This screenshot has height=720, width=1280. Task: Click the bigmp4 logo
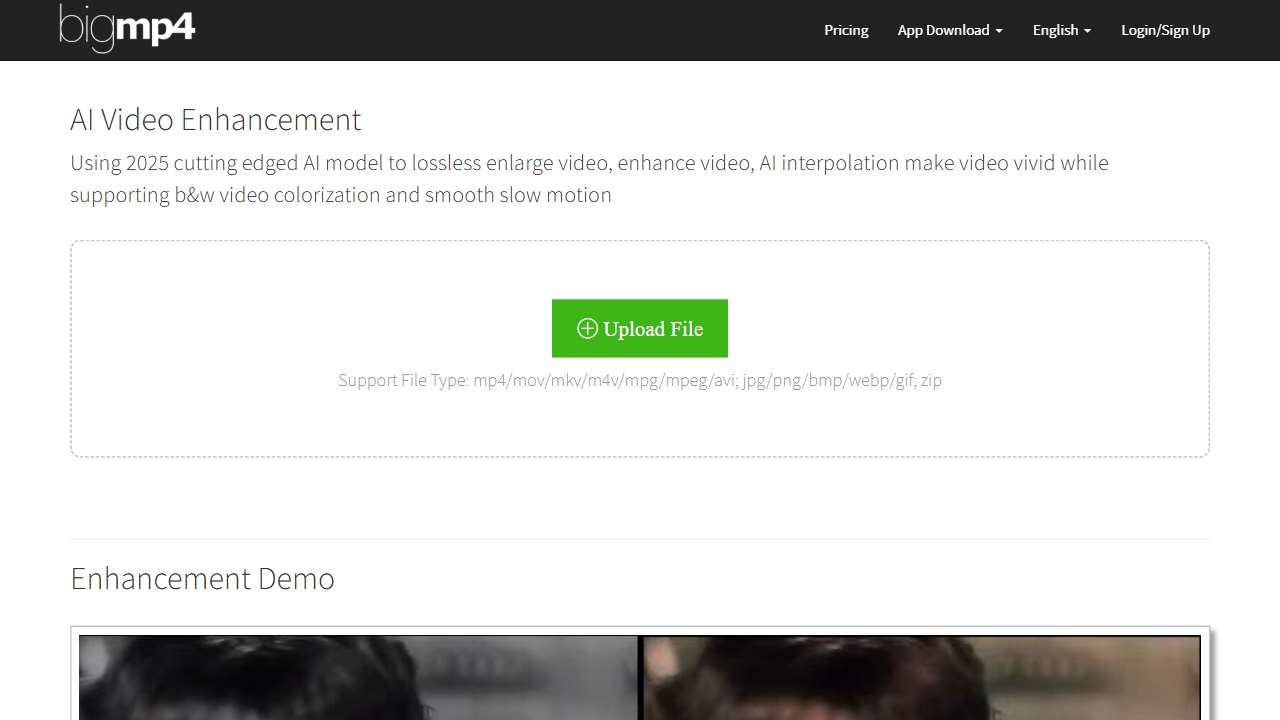[127, 28]
